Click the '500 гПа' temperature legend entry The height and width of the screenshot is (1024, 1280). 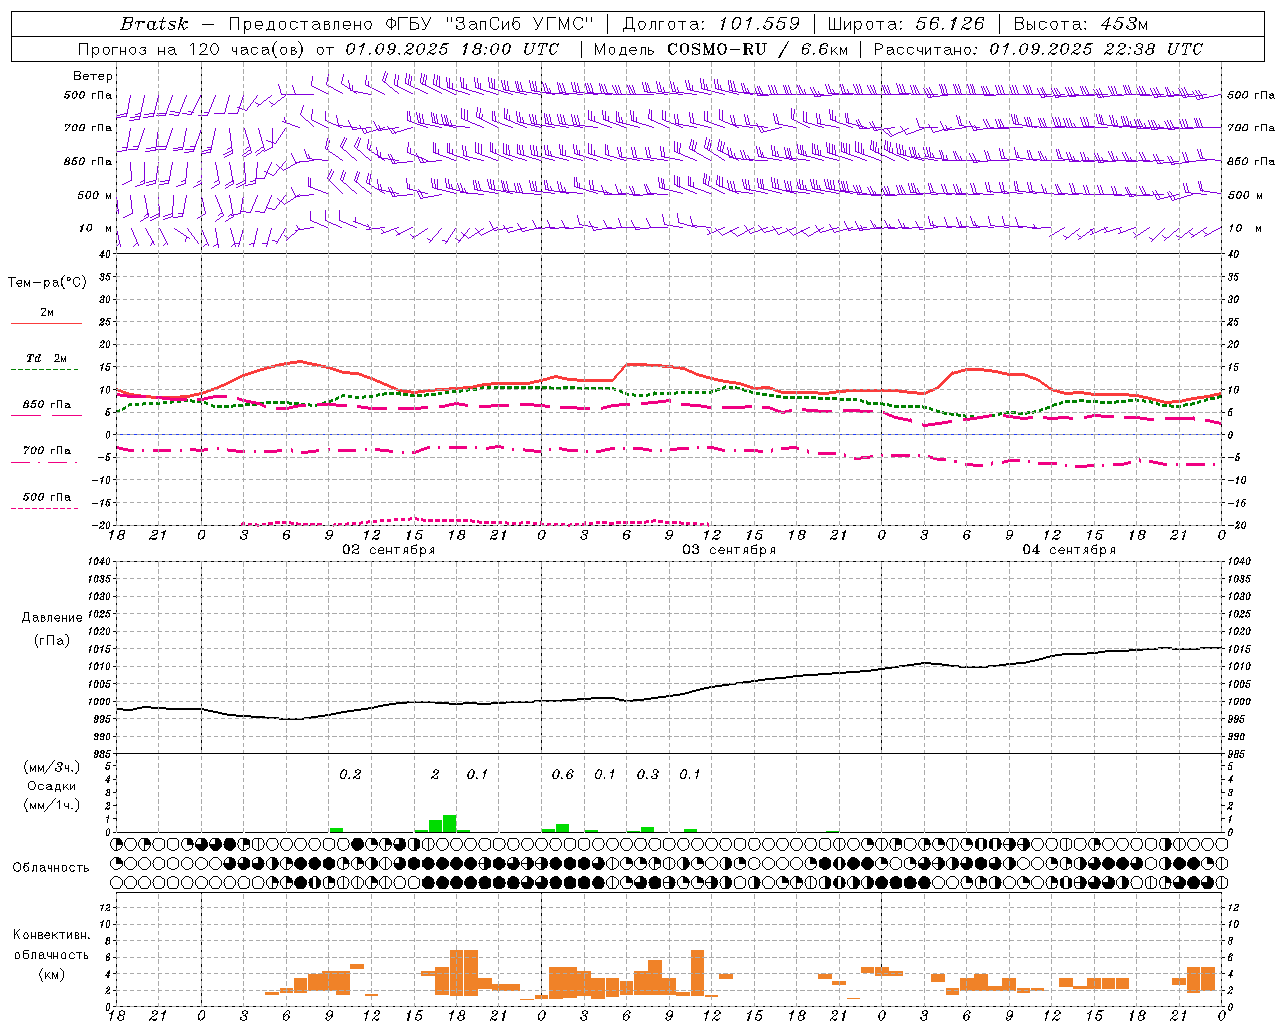click(46, 497)
